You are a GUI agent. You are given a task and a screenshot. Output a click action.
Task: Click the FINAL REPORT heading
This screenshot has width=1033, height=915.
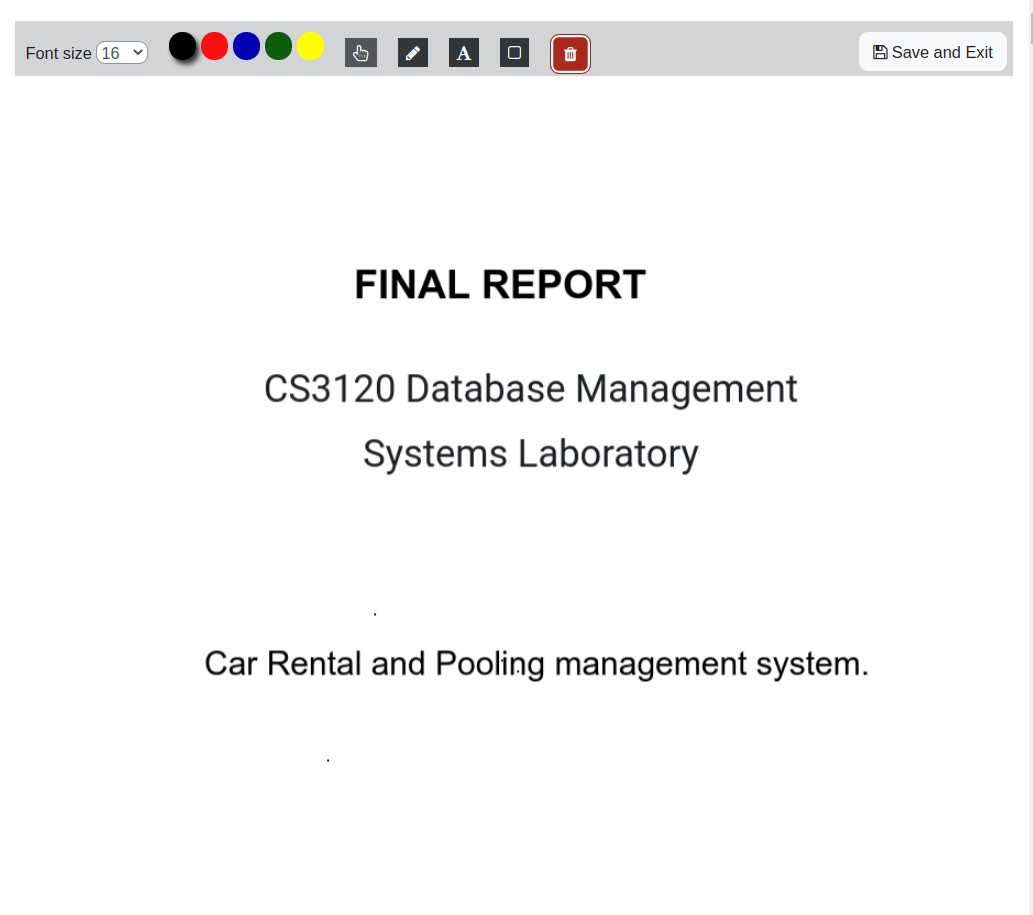click(x=500, y=285)
